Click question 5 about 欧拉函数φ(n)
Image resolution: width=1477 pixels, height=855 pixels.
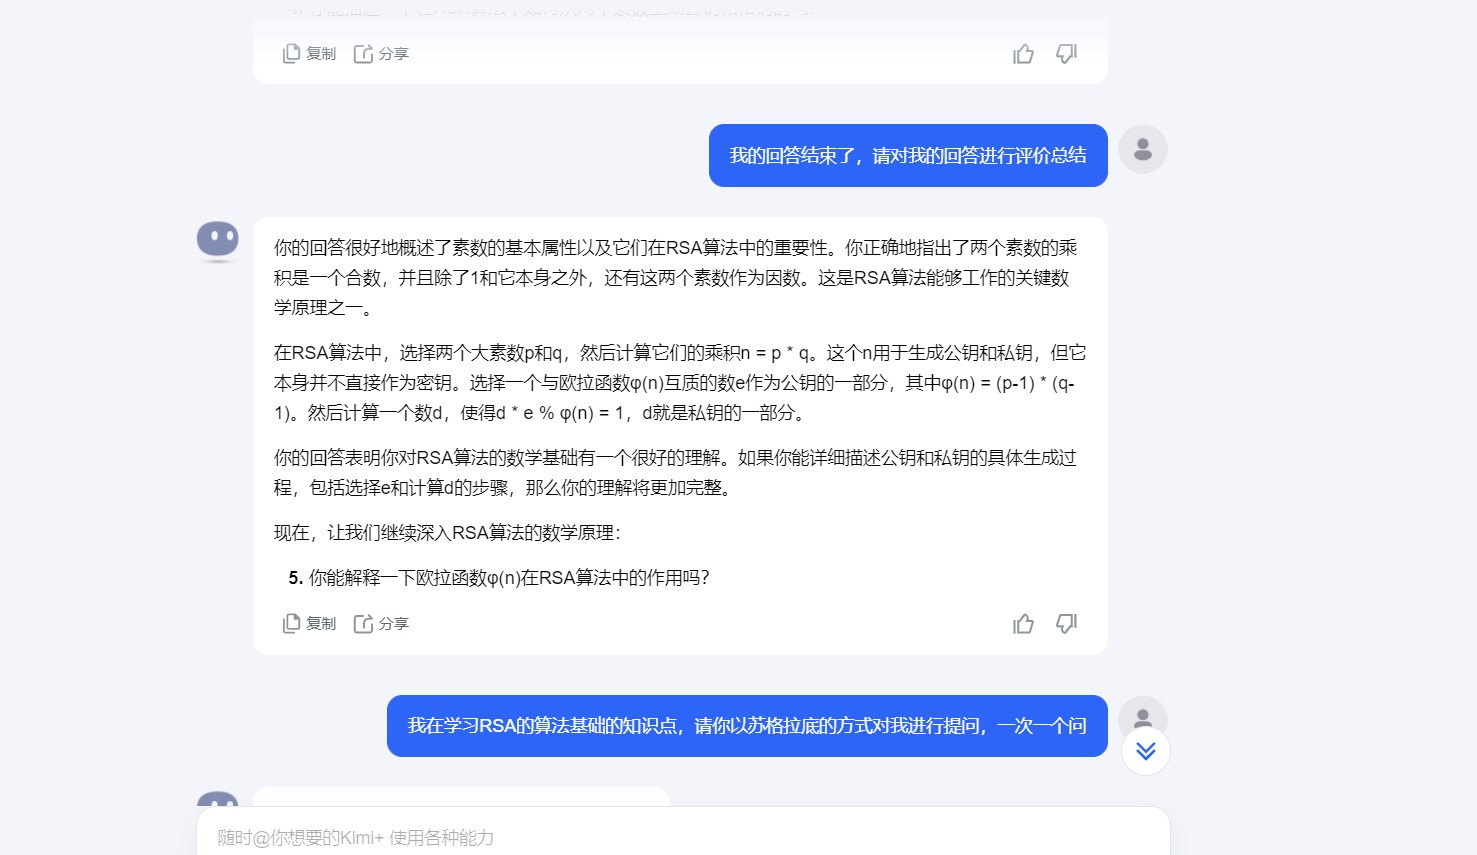coord(499,578)
